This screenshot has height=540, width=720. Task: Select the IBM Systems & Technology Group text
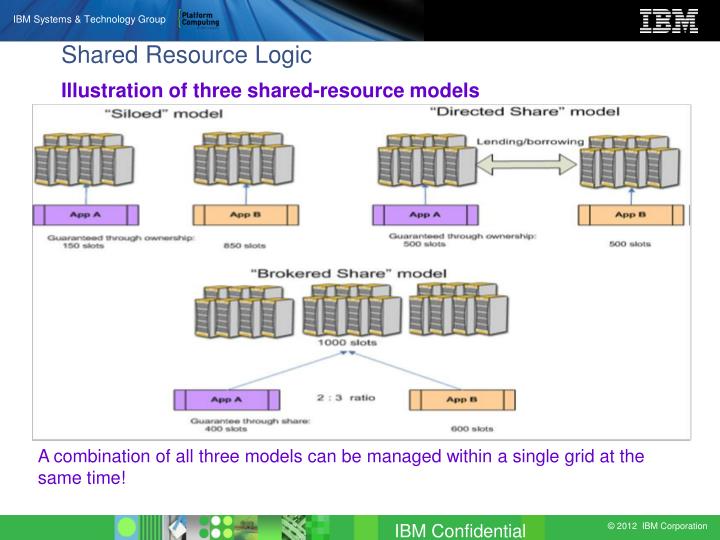click(89, 19)
